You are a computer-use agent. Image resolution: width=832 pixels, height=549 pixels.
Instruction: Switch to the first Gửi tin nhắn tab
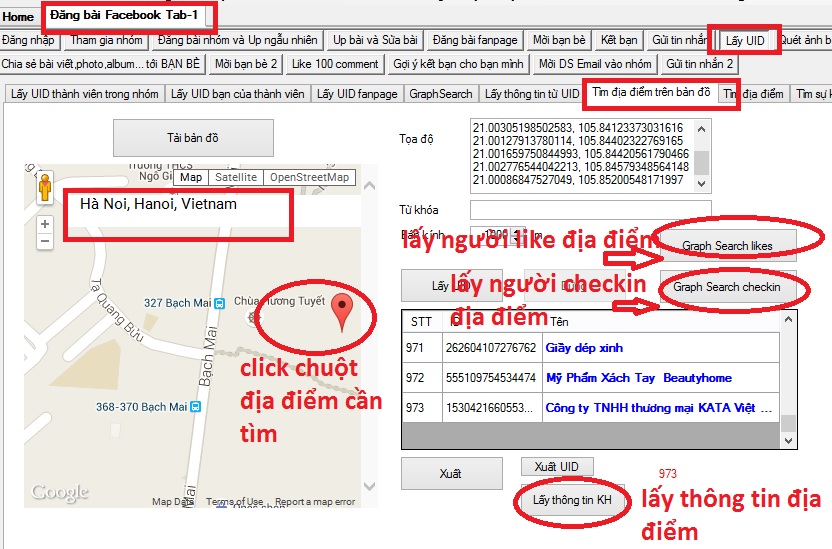tap(679, 40)
